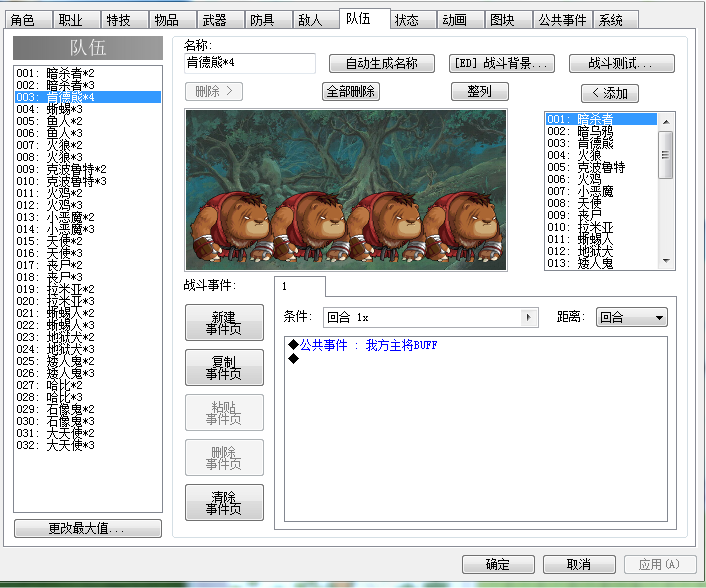The image size is (706, 588).
Task: Select troop 004: 蜥蜴*3
Action: coord(88,109)
